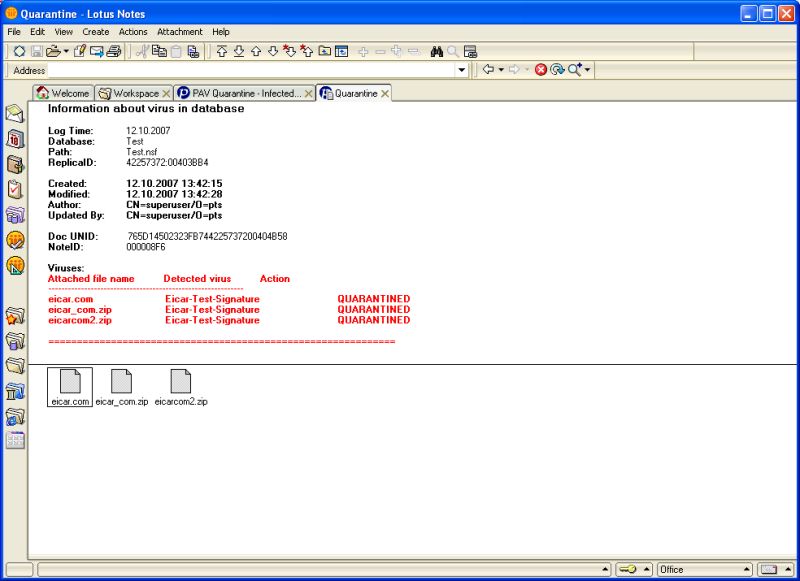Open the Favorite Bookmarks star folder
This screenshot has width=800, height=581.
15,316
